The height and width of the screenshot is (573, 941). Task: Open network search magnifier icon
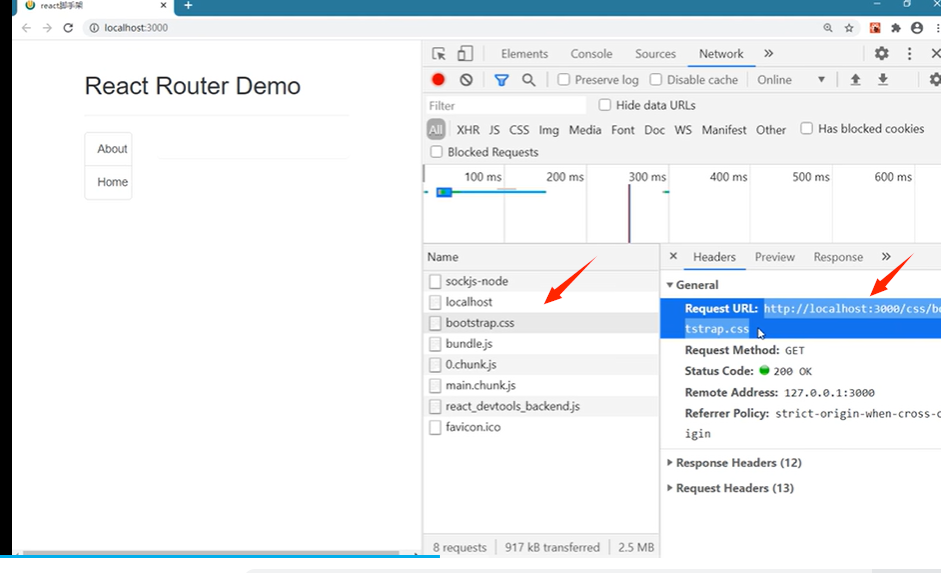coord(529,80)
